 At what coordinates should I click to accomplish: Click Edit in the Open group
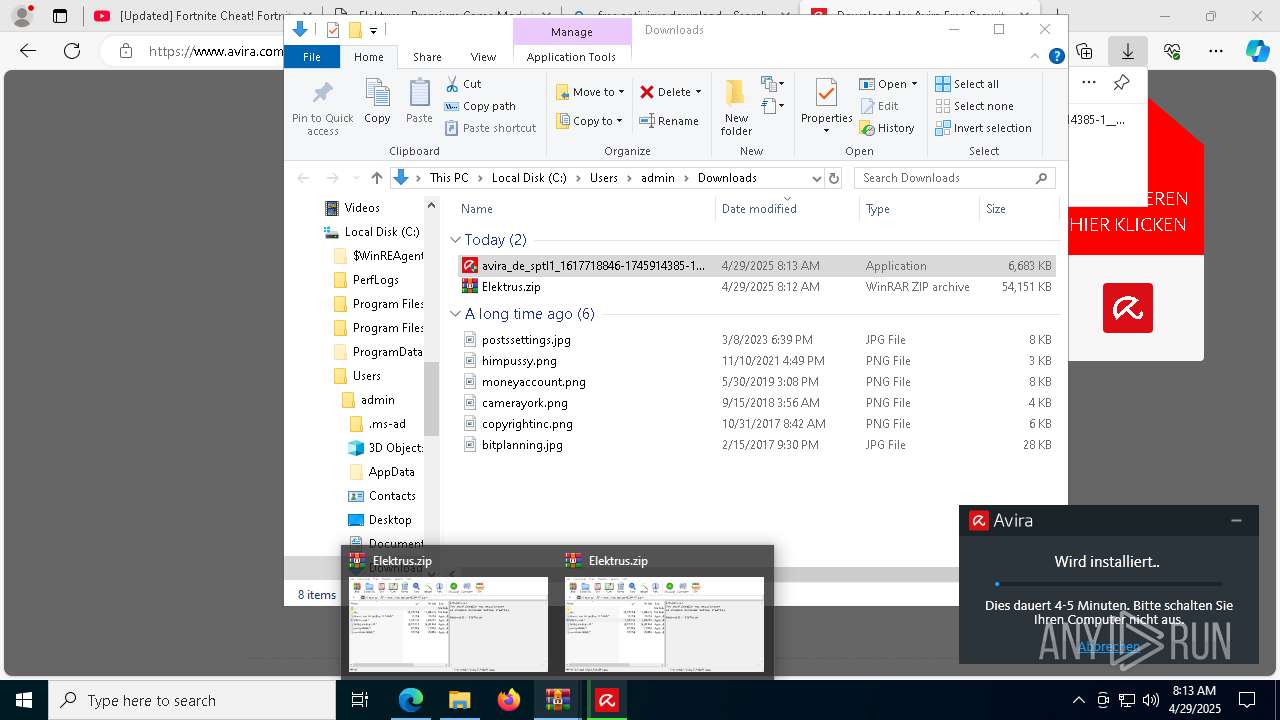click(x=878, y=106)
